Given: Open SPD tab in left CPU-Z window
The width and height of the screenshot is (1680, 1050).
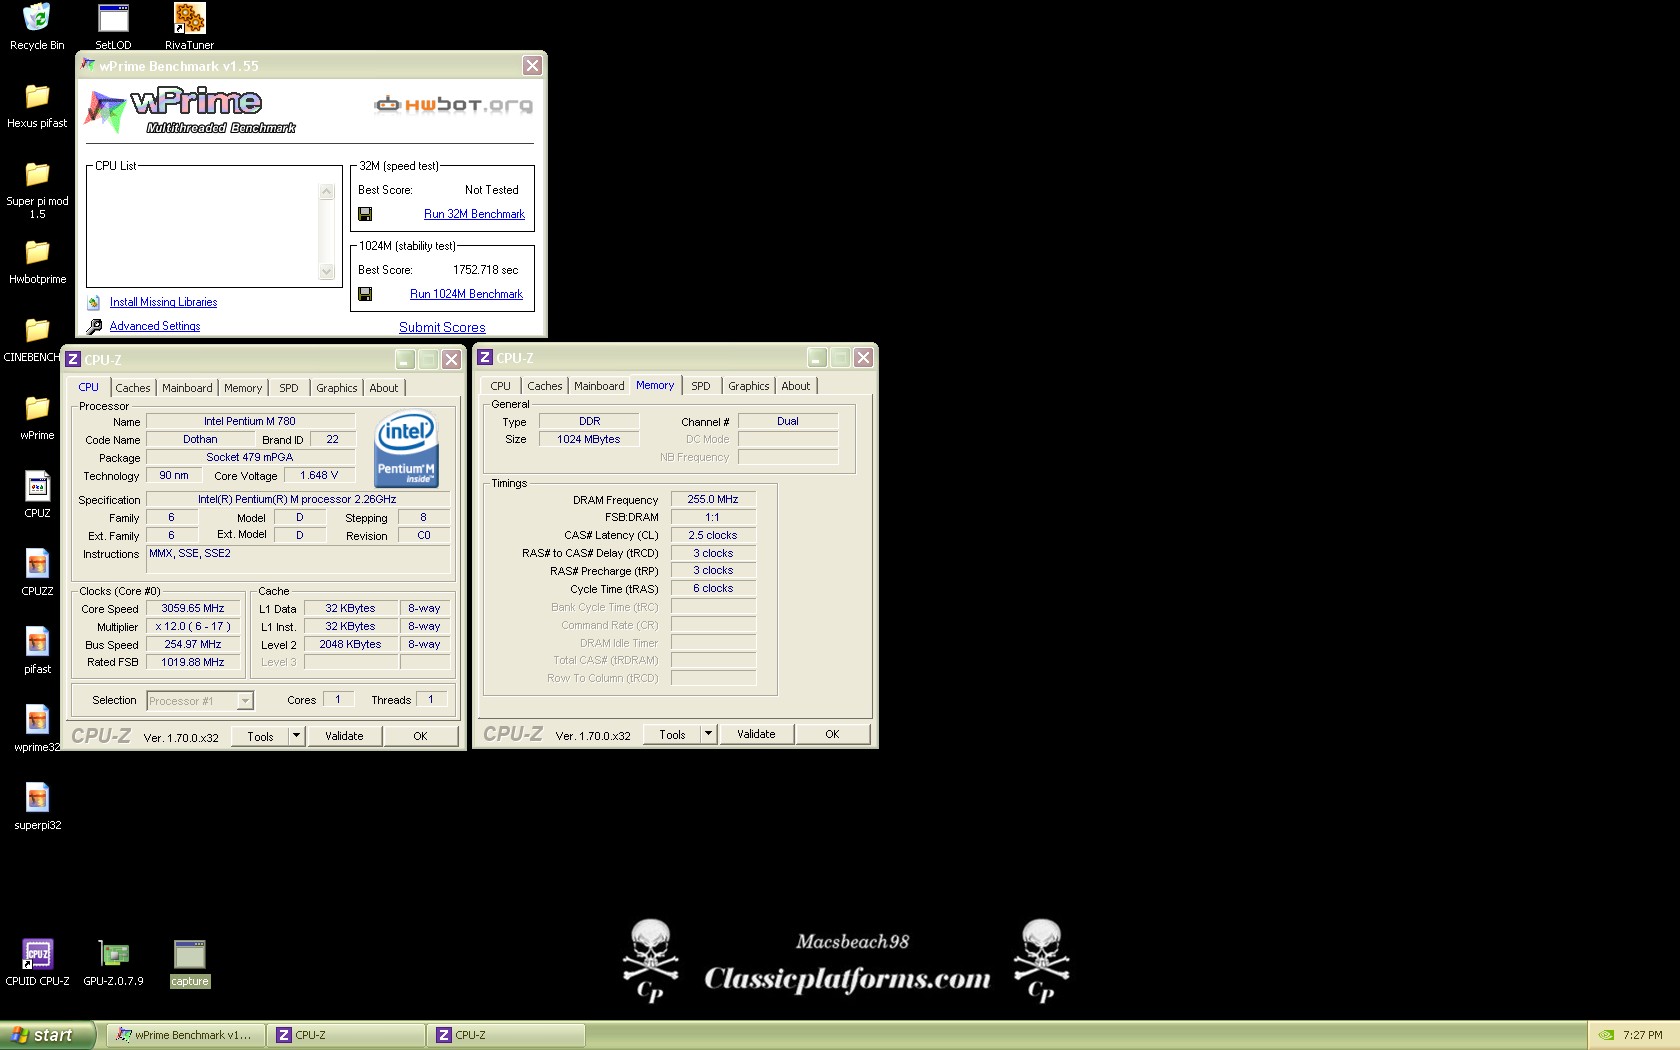Looking at the screenshot, I should [x=289, y=388].
